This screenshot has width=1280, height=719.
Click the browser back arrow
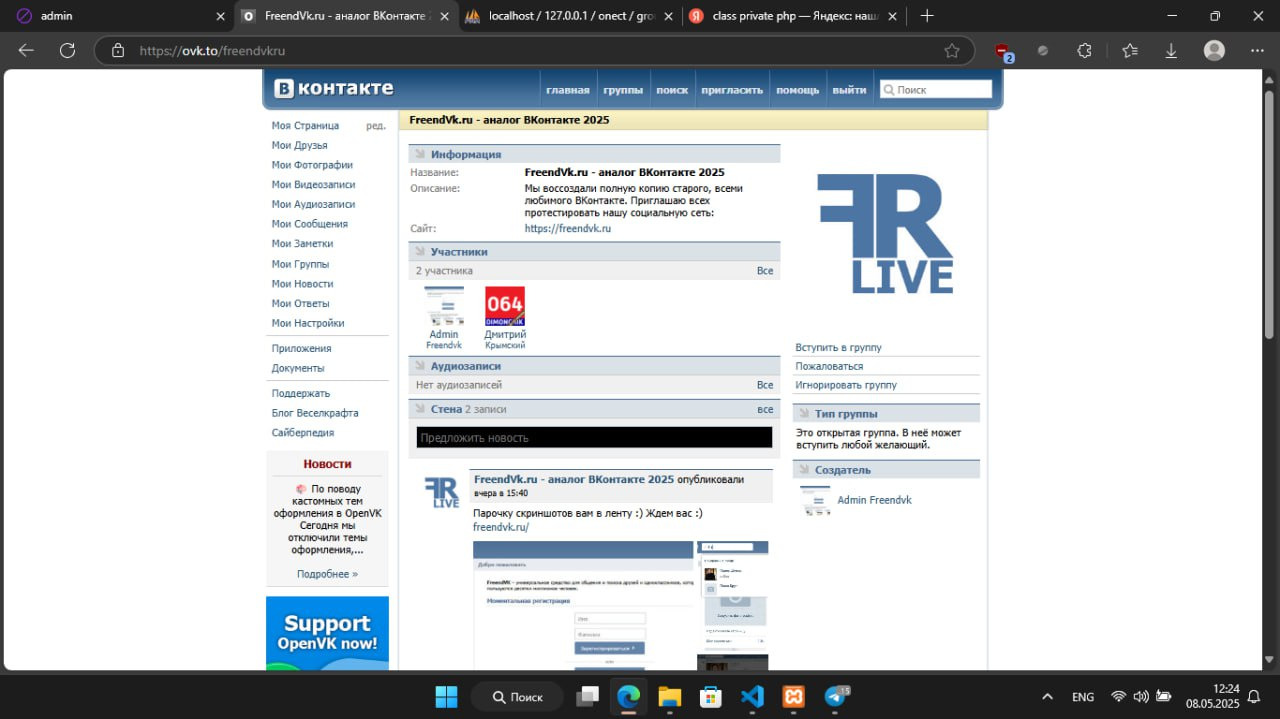[x=26, y=50]
